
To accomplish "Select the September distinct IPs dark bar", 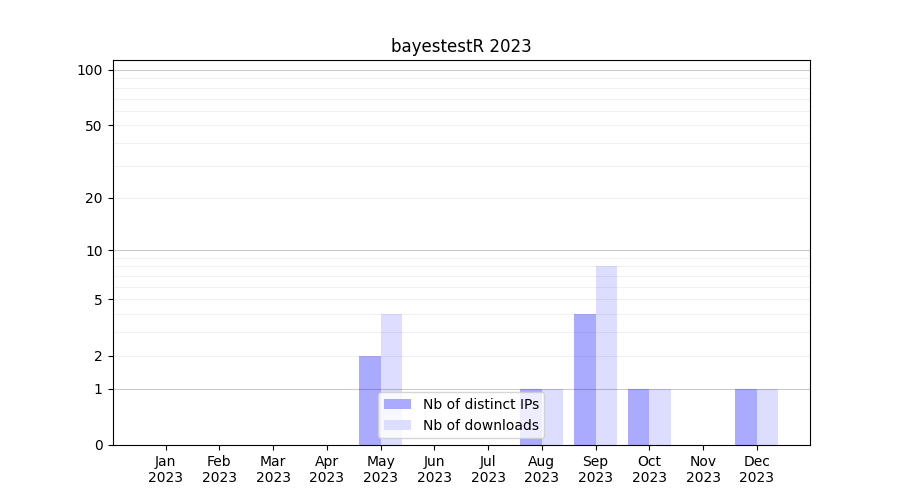I will [x=585, y=380].
